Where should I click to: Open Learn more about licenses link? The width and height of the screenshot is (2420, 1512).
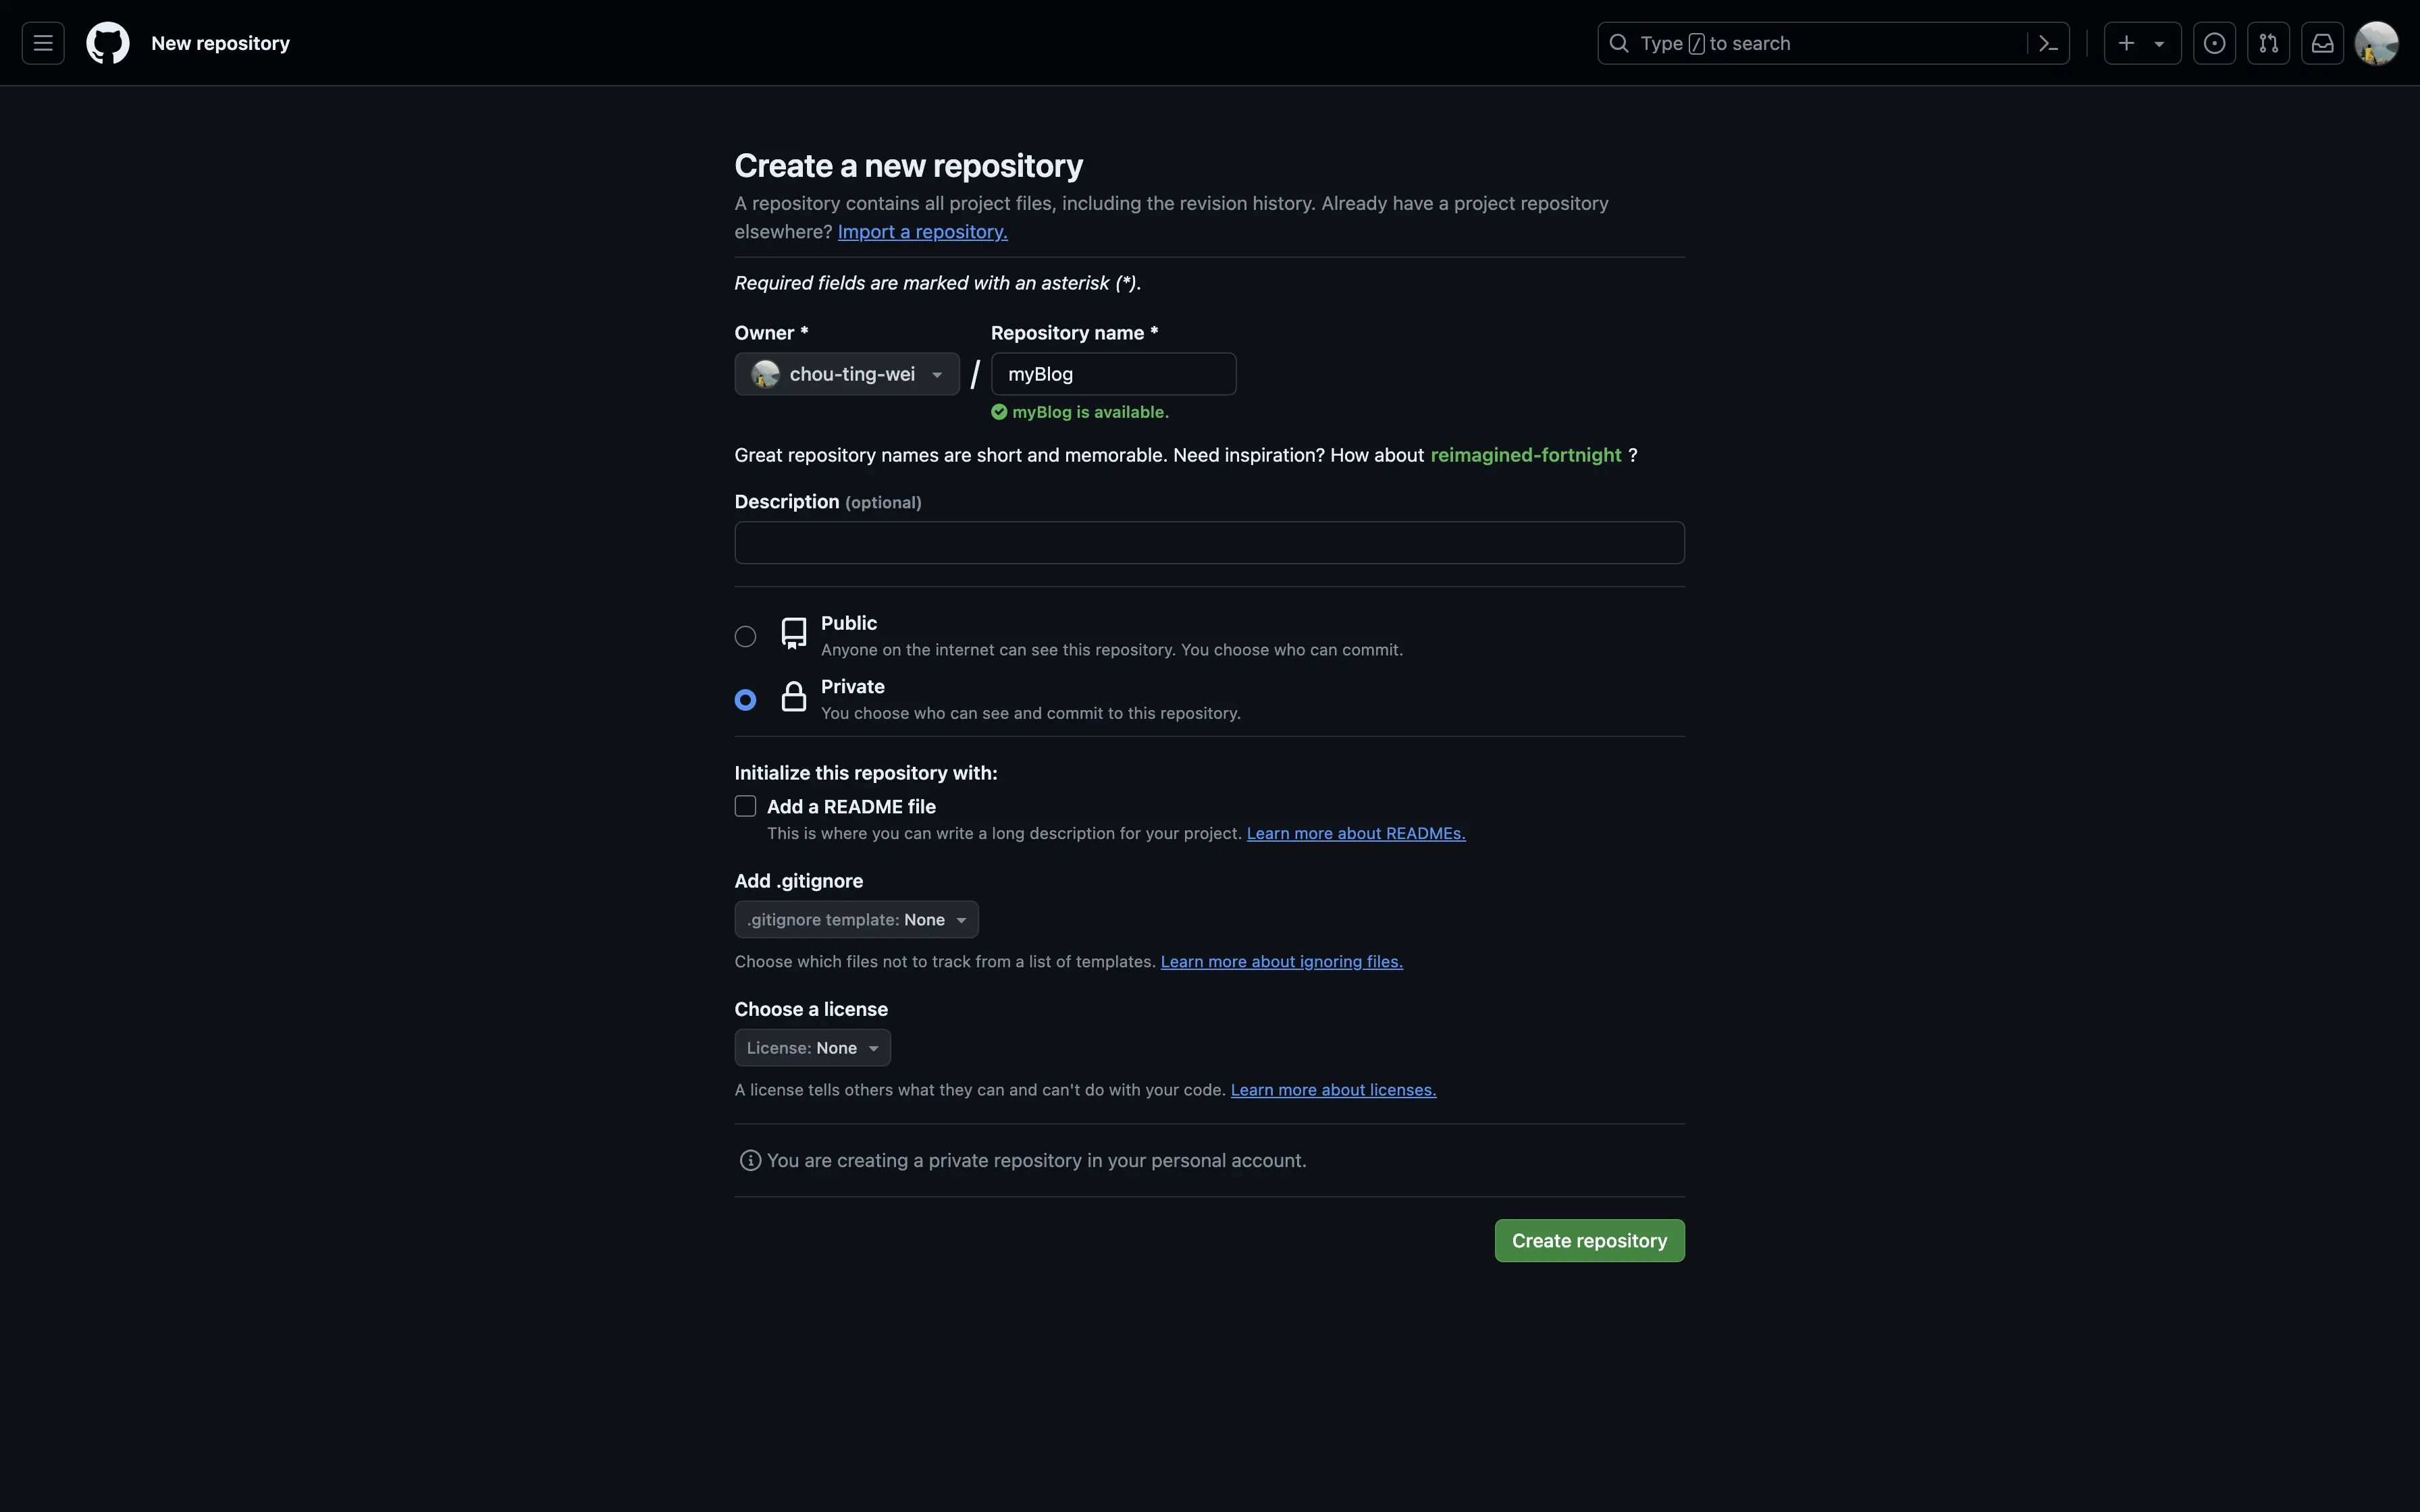click(1333, 1089)
